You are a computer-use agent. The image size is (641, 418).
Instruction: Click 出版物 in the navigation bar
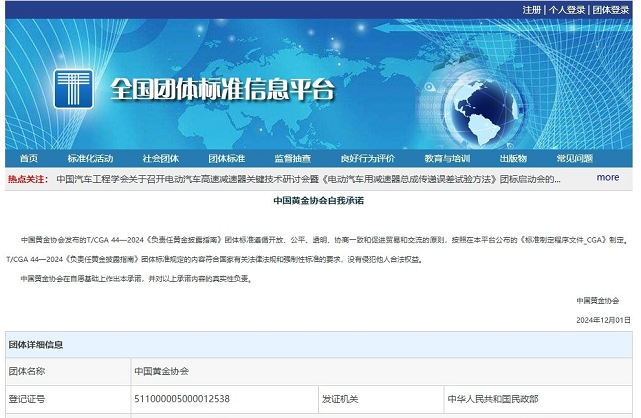[x=513, y=158]
